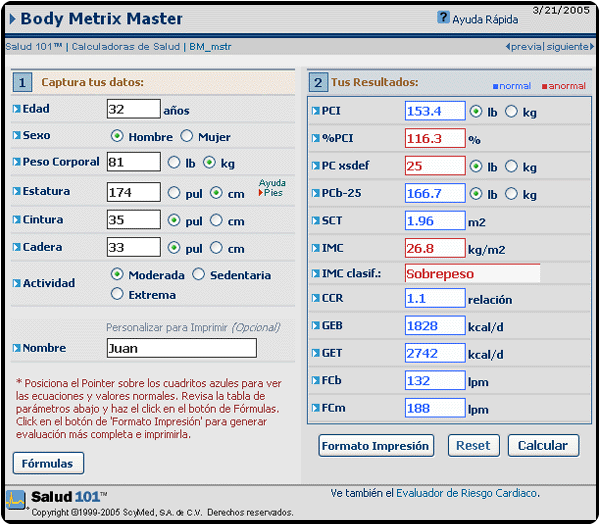Click the GET result value 2742

435,353
